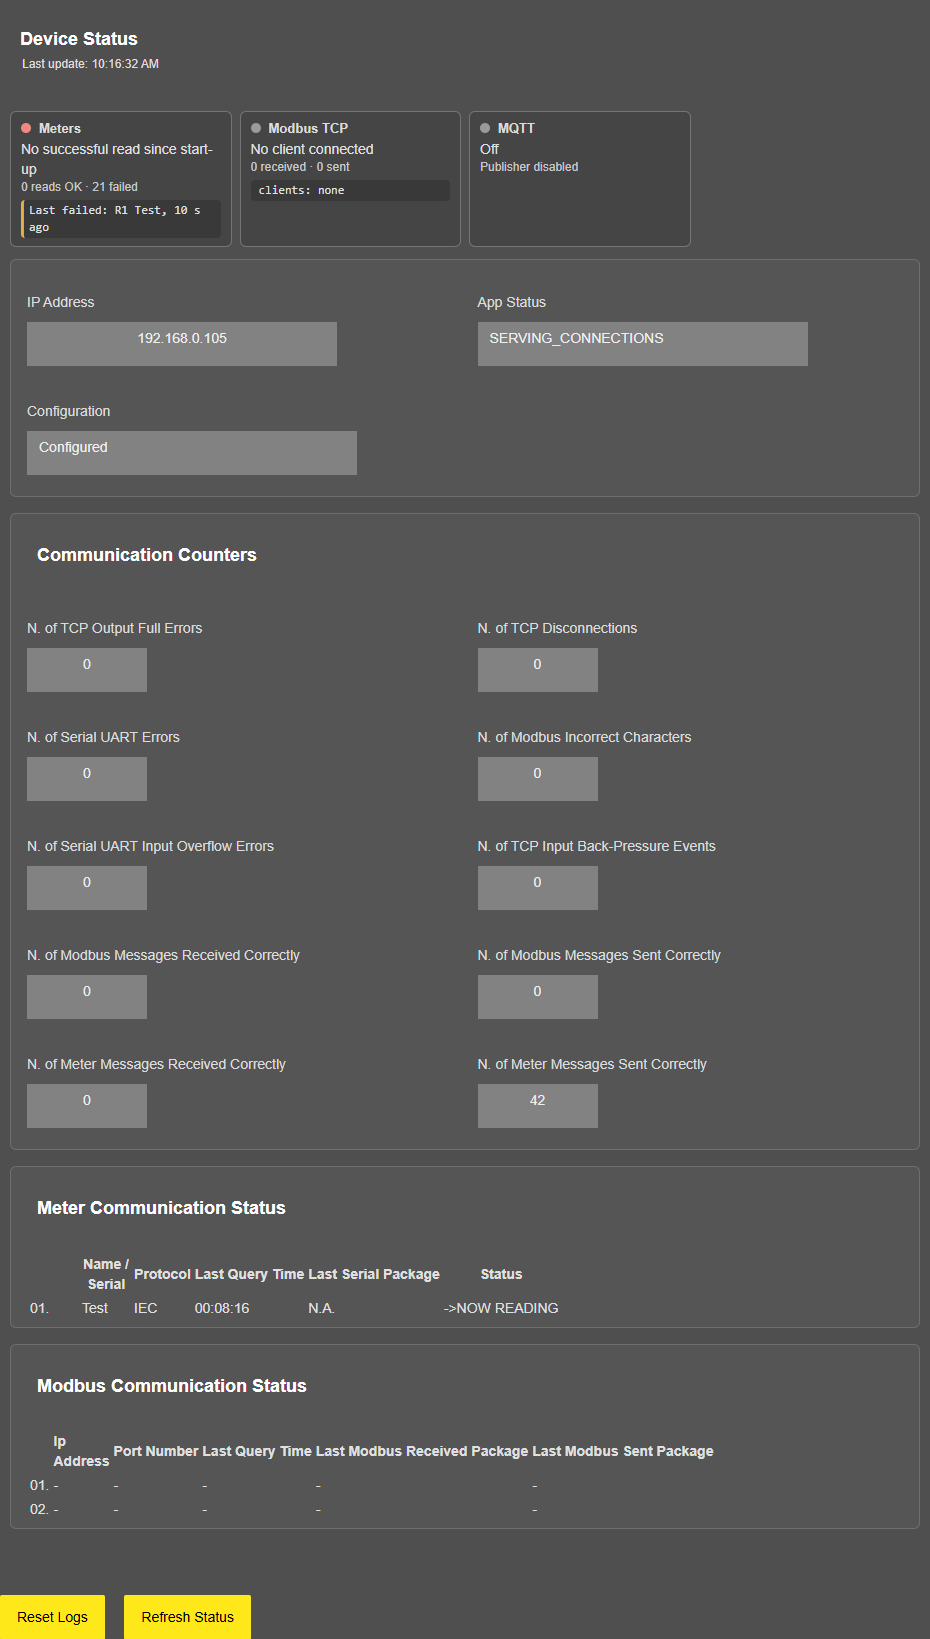Open the Meters status card title

coord(60,128)
